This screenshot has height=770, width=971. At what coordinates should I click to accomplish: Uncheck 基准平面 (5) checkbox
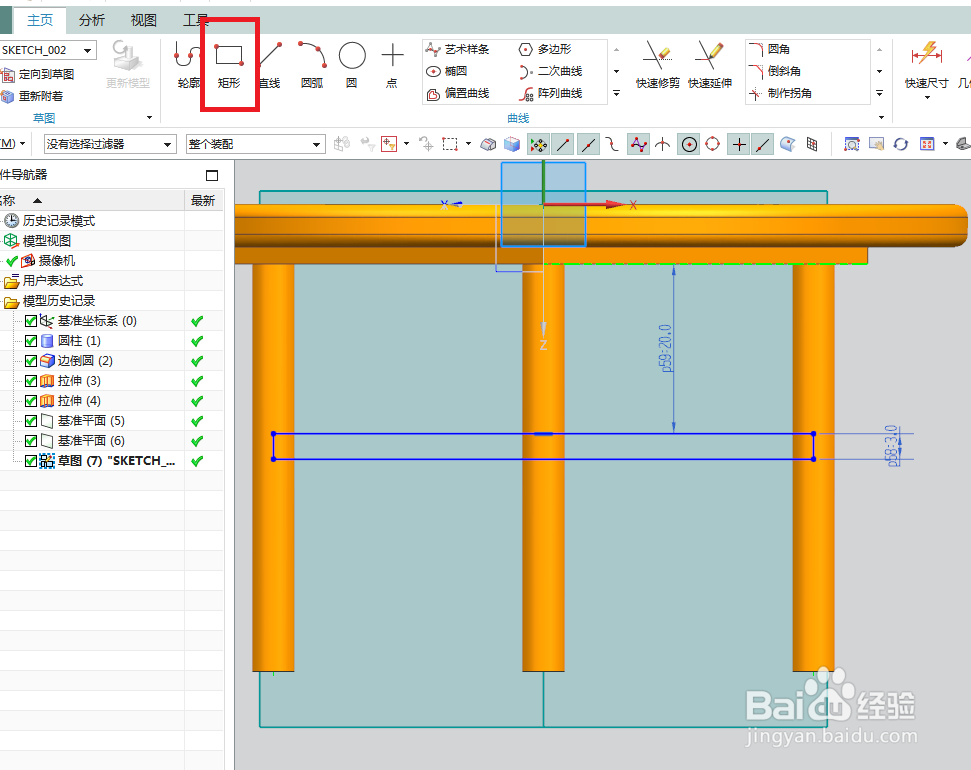click(x=31, y=421)
